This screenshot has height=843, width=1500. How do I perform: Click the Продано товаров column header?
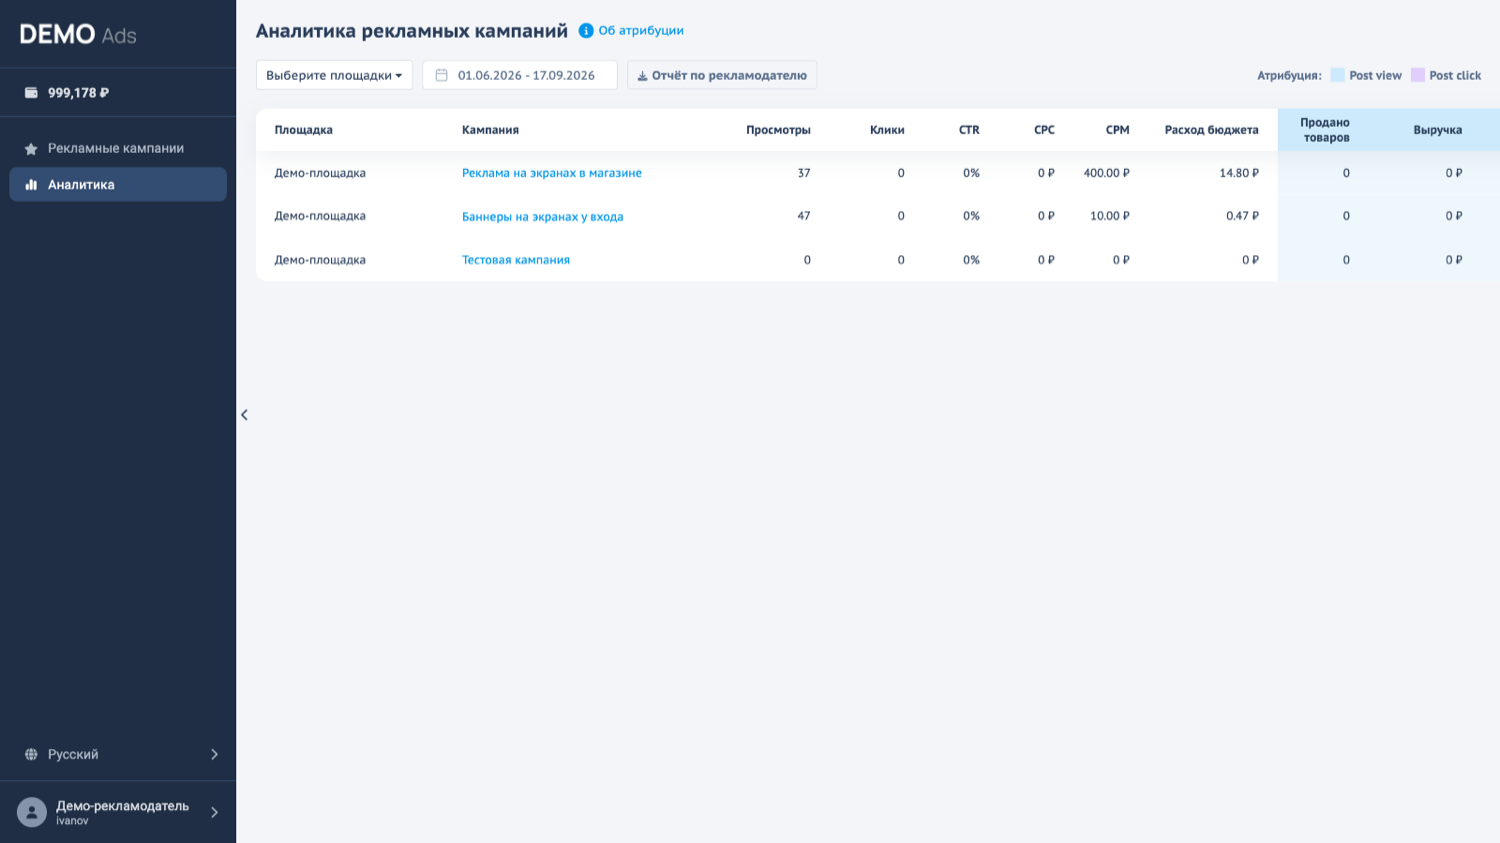1325,130
